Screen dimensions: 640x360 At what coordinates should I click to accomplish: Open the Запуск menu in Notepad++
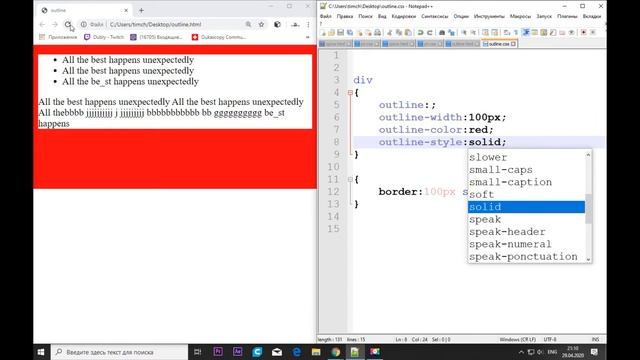(544, 16)
